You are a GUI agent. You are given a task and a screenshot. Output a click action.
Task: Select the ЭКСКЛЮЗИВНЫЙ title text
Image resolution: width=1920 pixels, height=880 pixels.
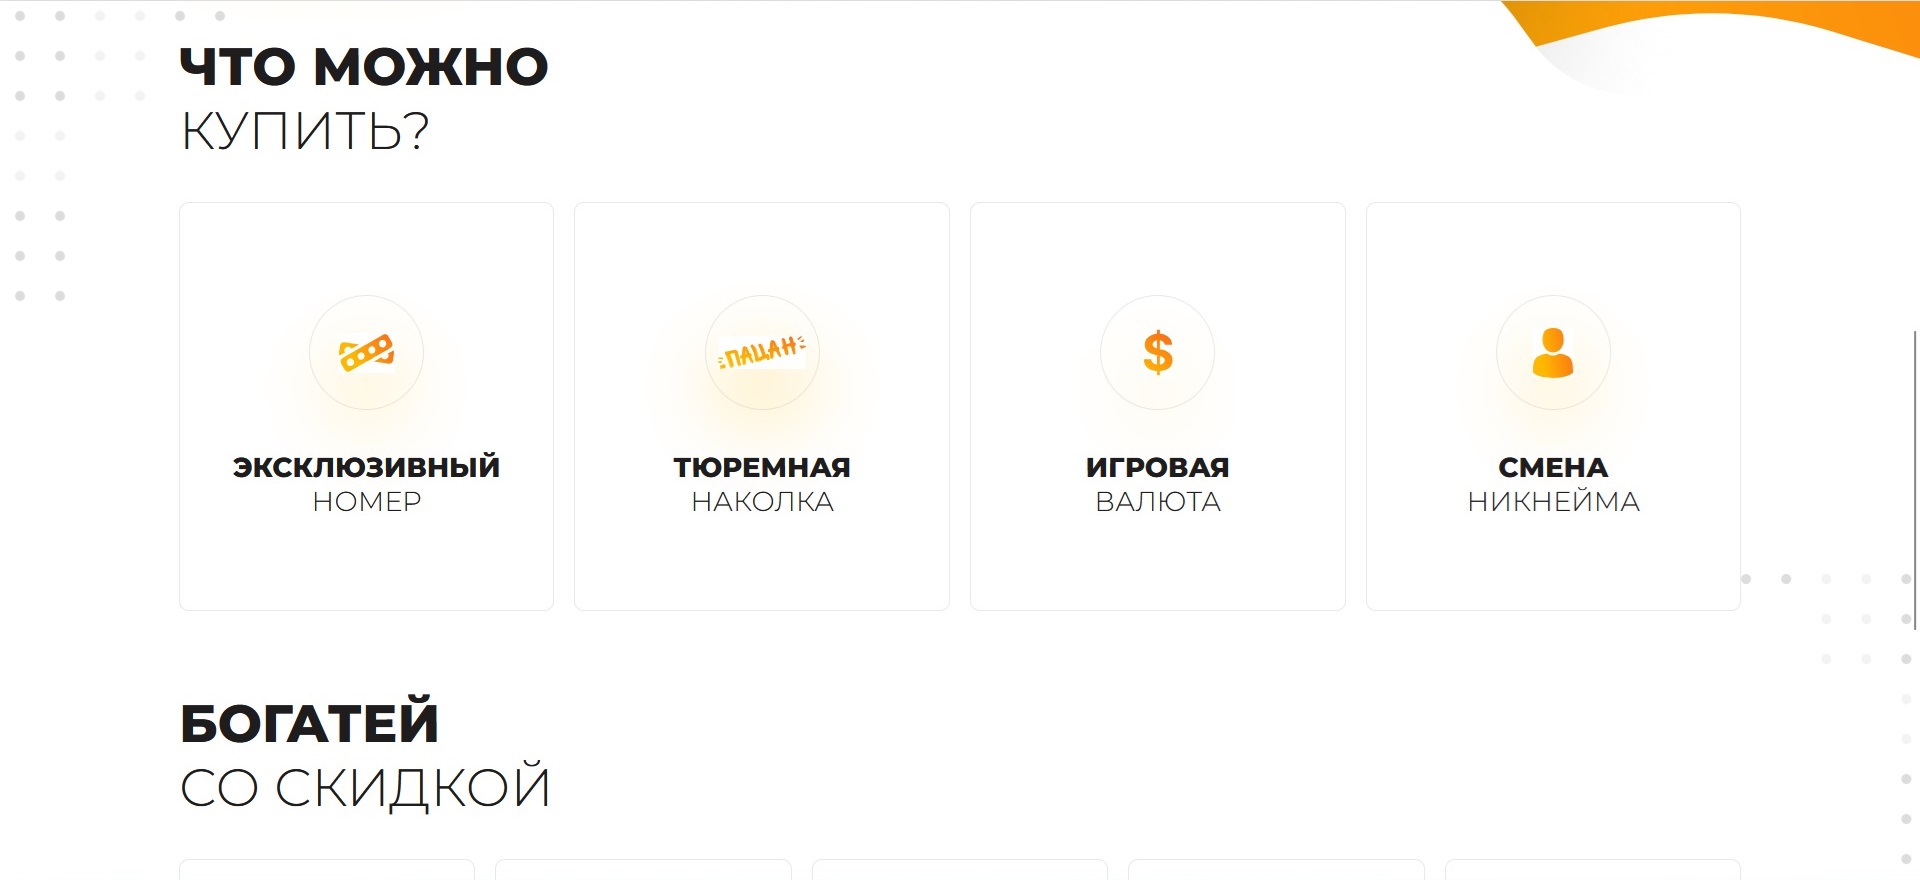click(x=366, y=467)
